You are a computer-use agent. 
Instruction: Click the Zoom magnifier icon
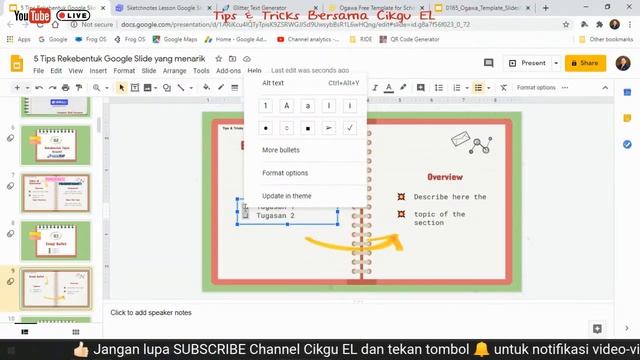(96, 88)
